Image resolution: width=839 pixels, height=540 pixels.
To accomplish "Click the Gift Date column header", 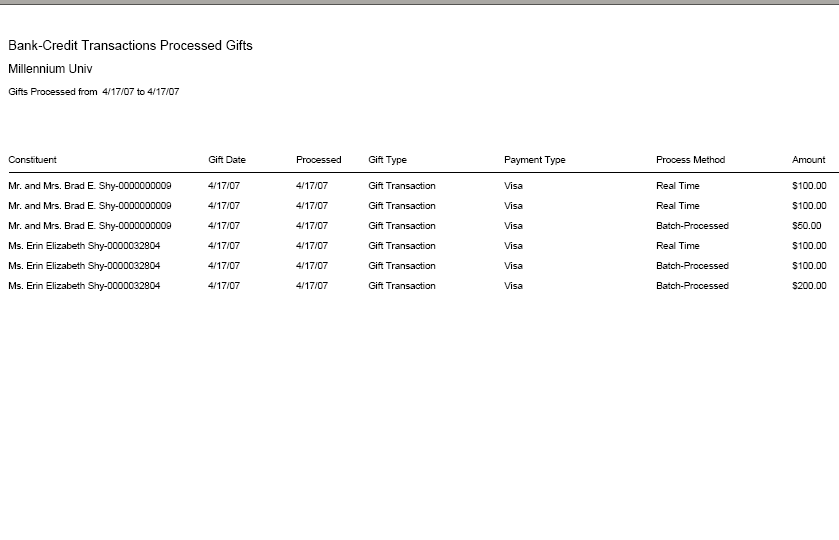I will pos(227,159).
